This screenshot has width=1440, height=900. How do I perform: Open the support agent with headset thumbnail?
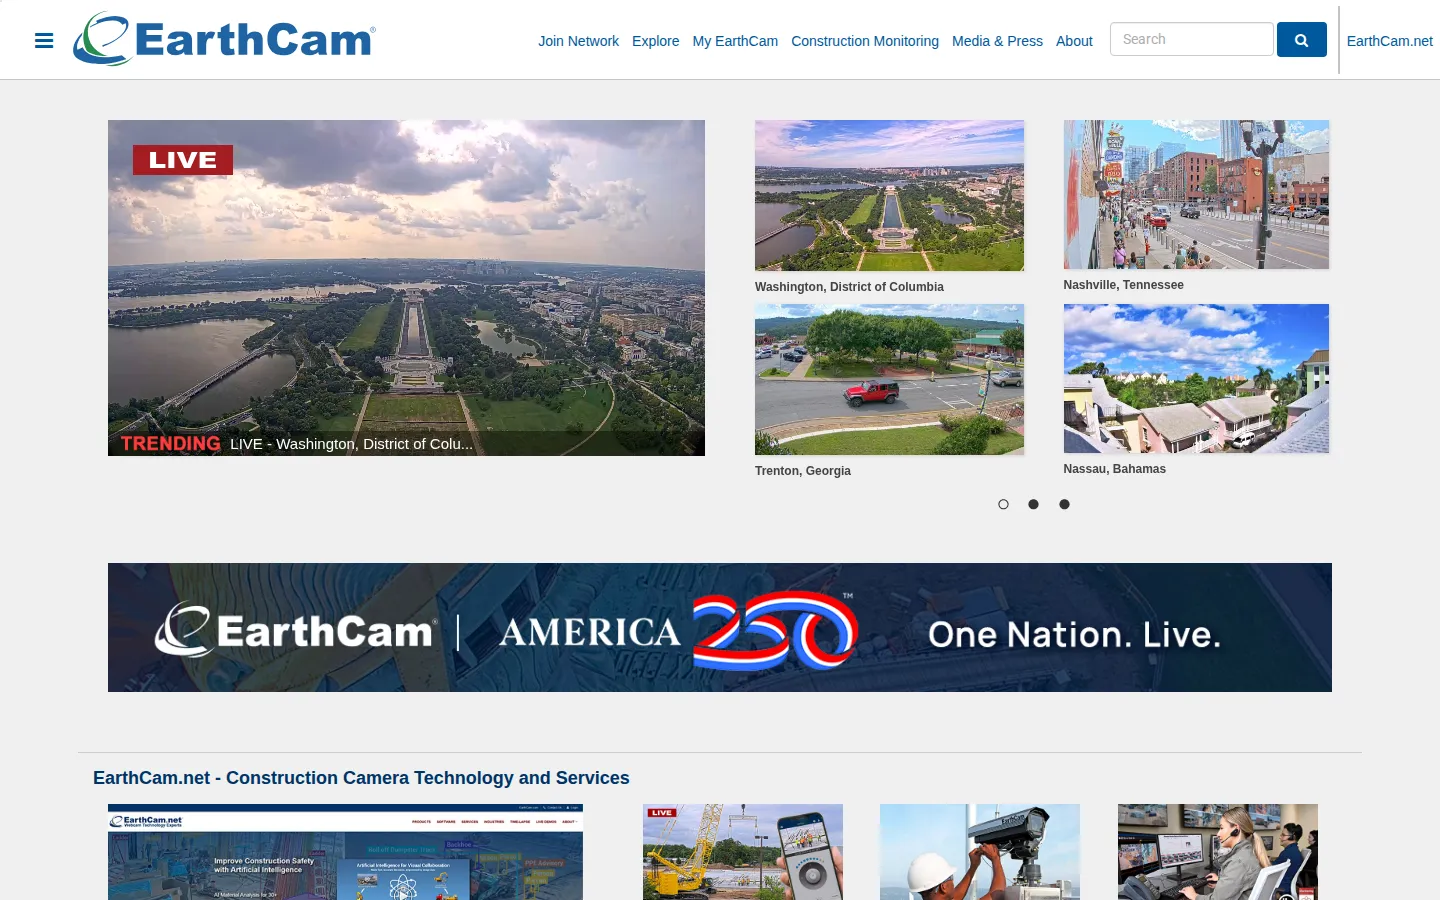coord(1218,852)
